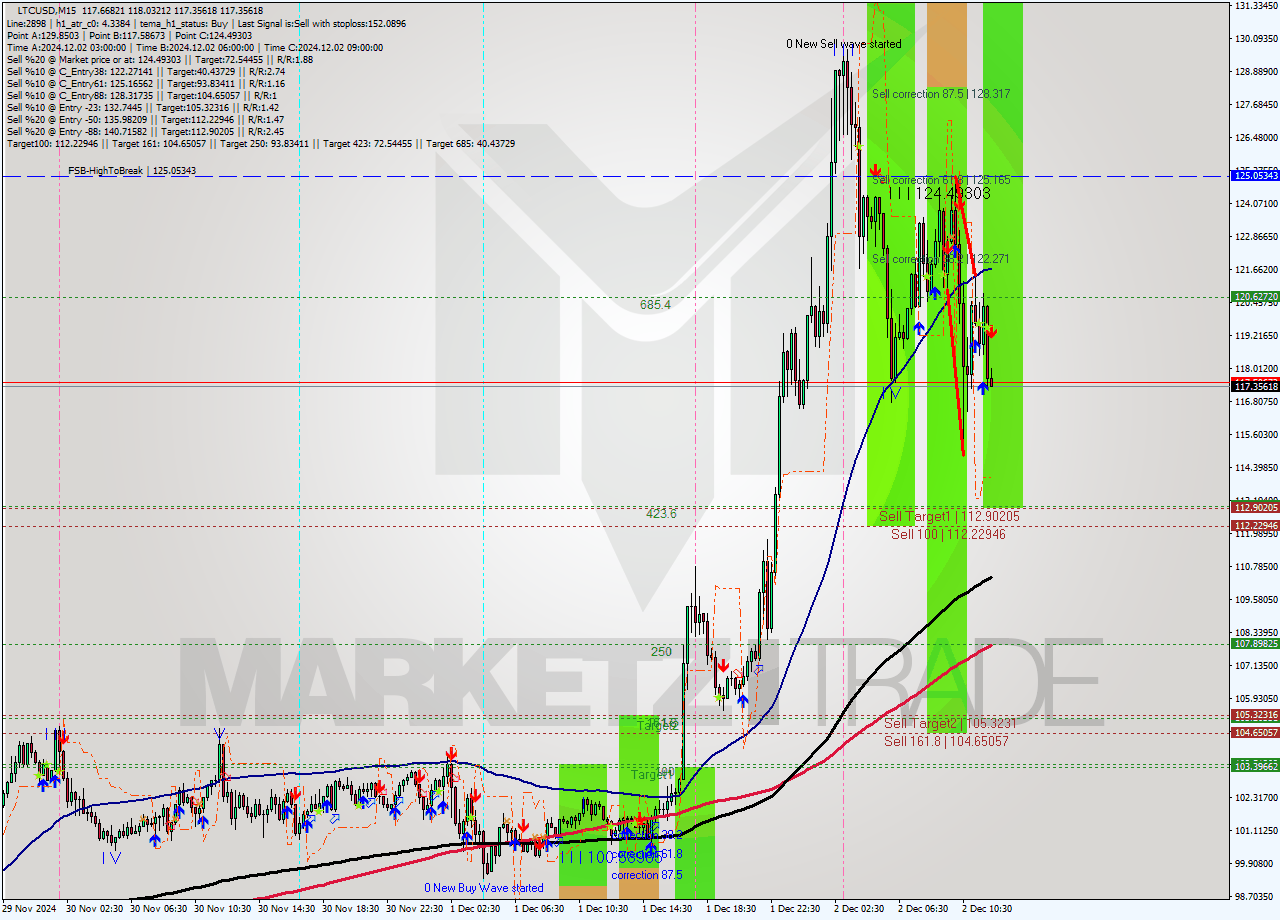Click the red down arrow below the 250 level
This screenshot has width=1280, height=920.
pos(722,665)
